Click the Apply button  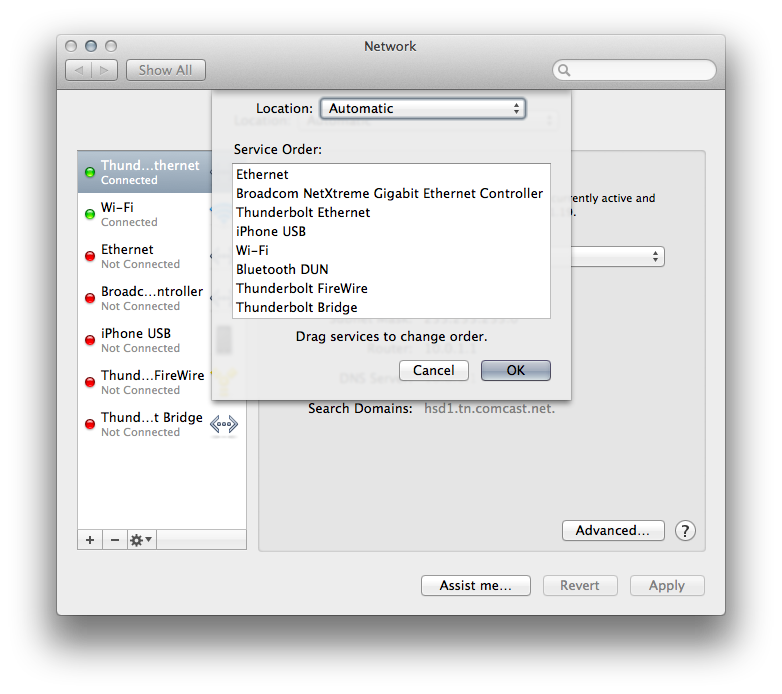667,585
